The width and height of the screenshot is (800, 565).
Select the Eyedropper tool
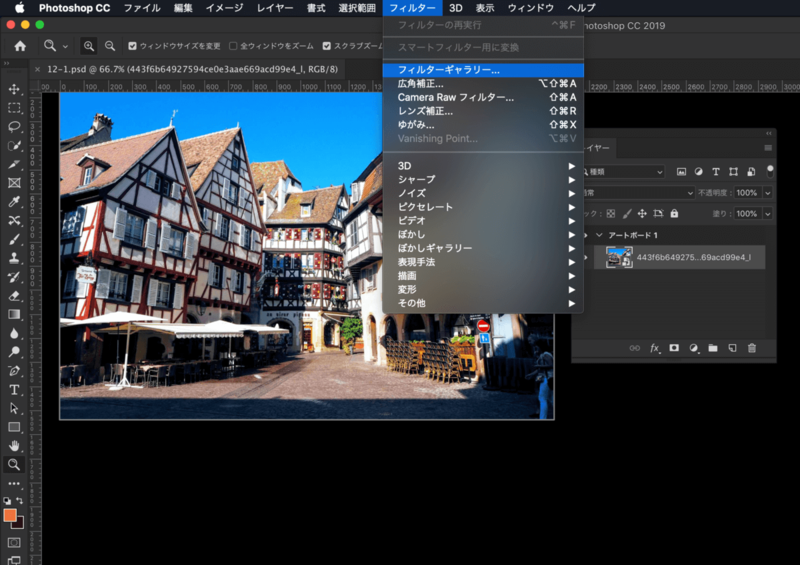click(14, 202)
